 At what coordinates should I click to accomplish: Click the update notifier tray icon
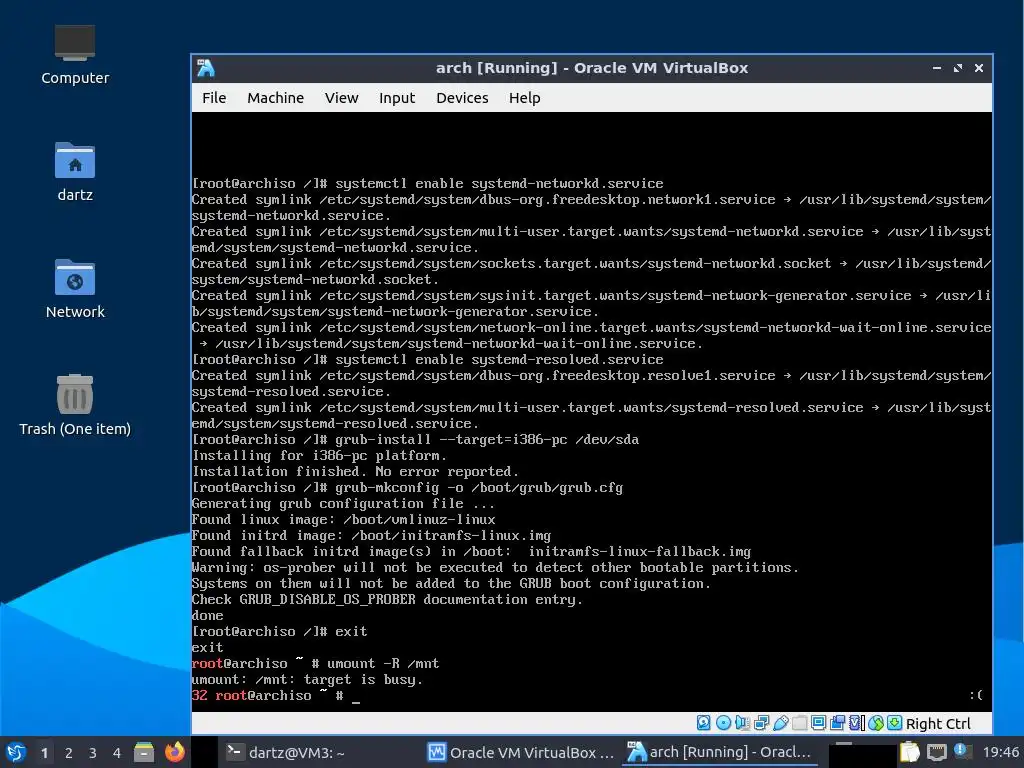(963, 751)
